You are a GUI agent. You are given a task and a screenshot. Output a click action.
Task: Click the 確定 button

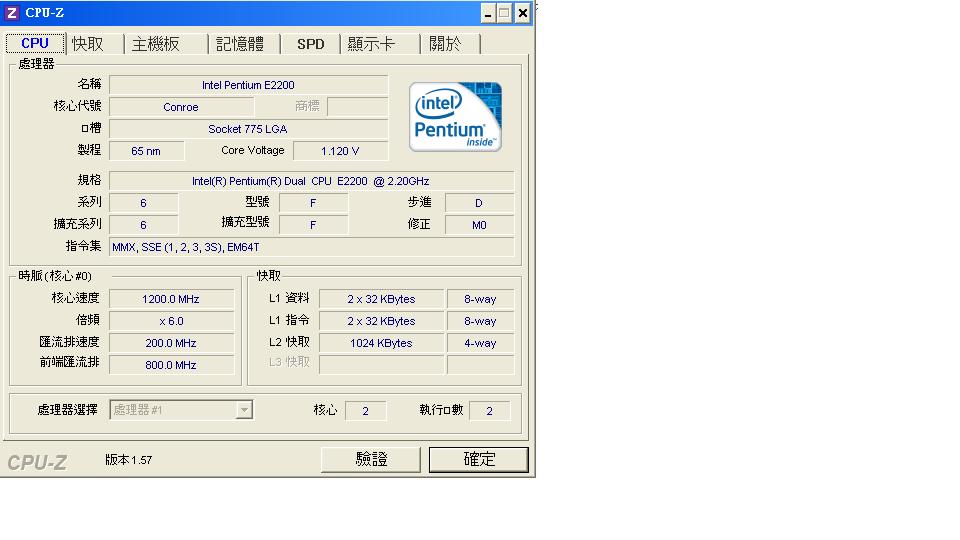click(x=479, y=459)
